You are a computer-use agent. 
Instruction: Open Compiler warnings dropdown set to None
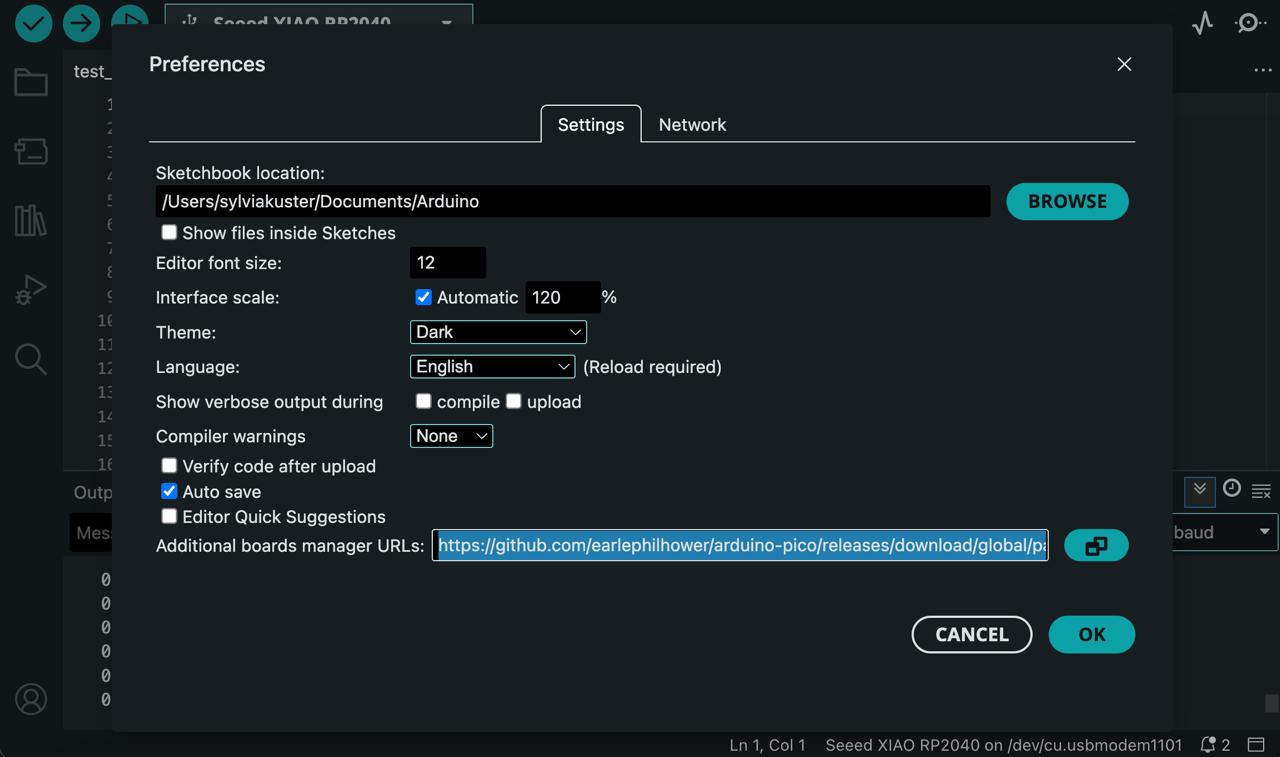(451, 436)
